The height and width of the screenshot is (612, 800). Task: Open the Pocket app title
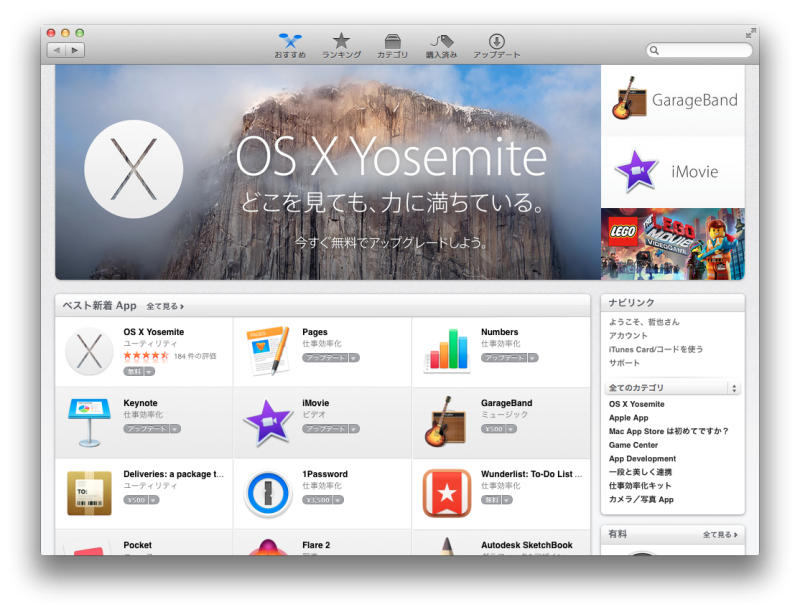tap(137, 545)
